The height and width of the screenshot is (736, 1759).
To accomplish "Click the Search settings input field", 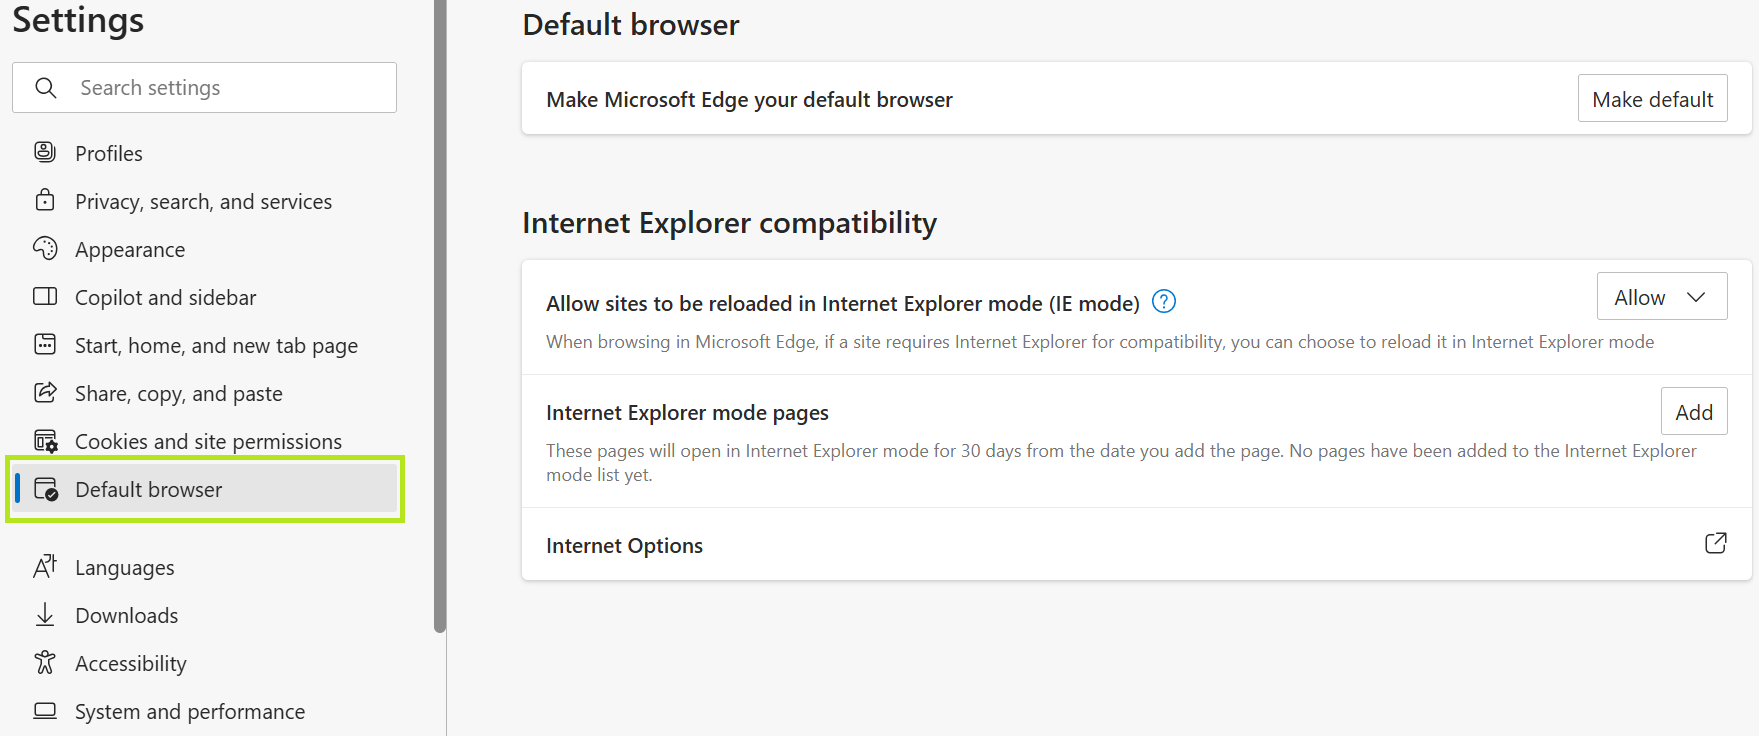I will [204, 88].
